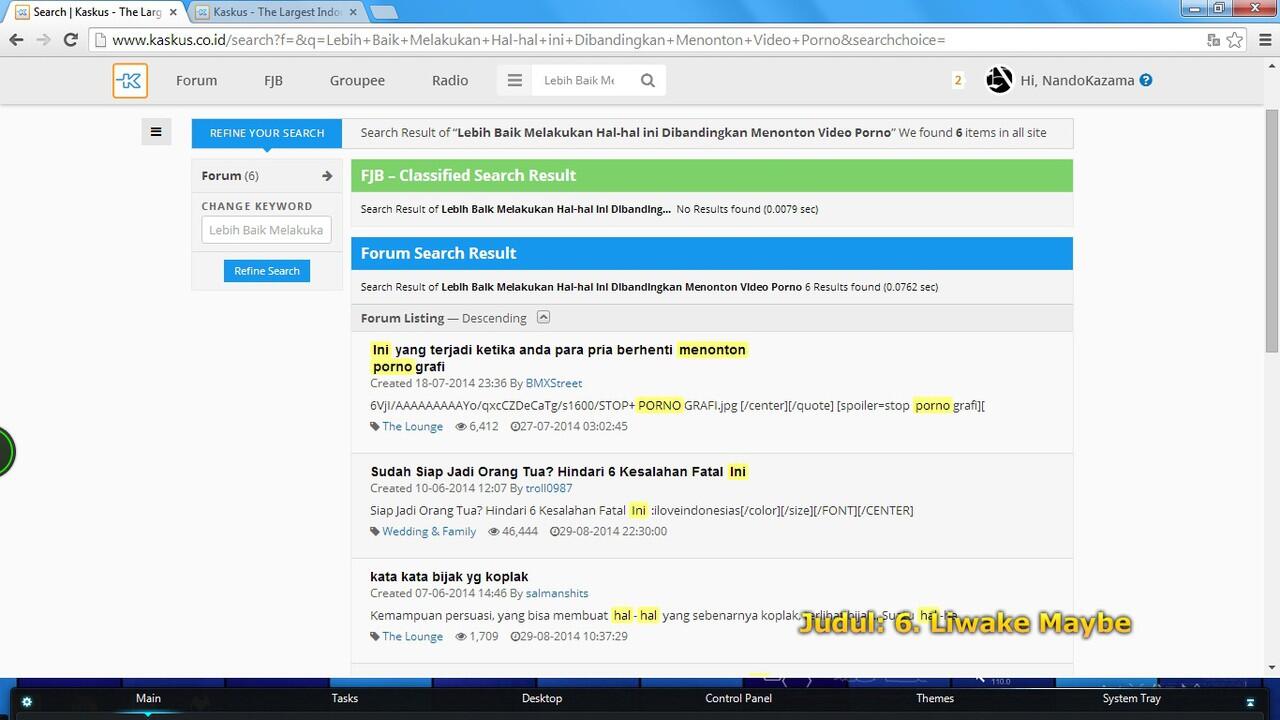Image resolution: width=1280 pixels, height=720 pixels.
Task: Select Tasks in the bottom dock
Action: click(345, 698)
